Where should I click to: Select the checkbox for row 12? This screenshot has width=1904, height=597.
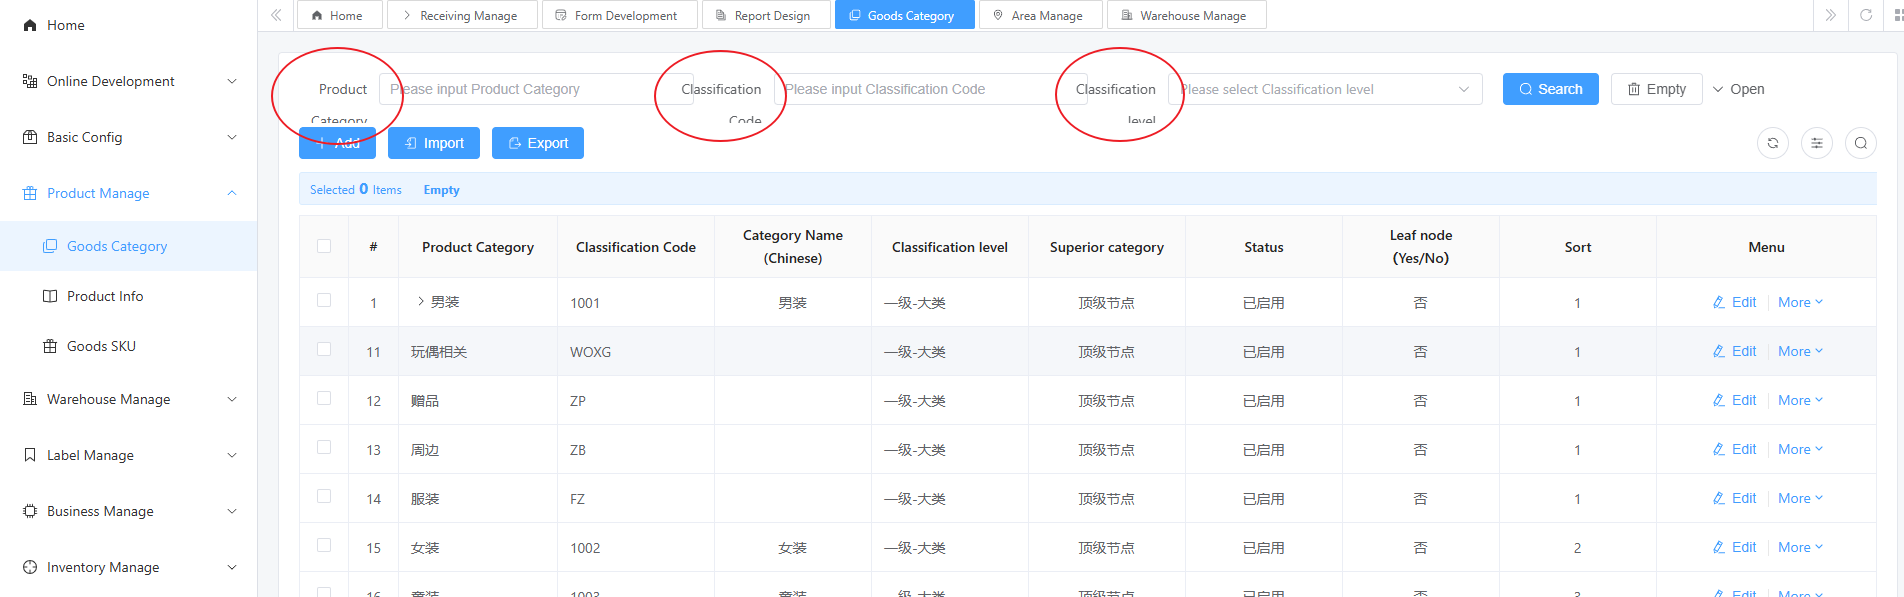click(x=324, y=398)
